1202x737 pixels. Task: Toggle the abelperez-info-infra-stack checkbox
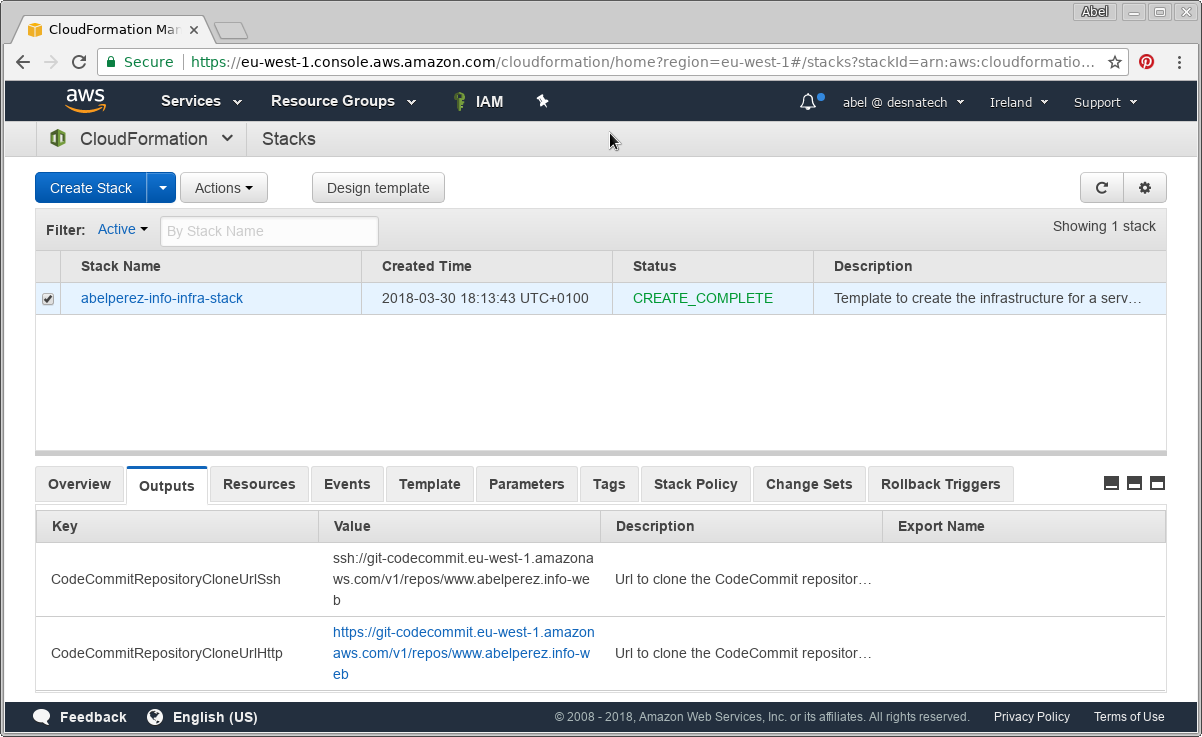(x=48, y=299)
